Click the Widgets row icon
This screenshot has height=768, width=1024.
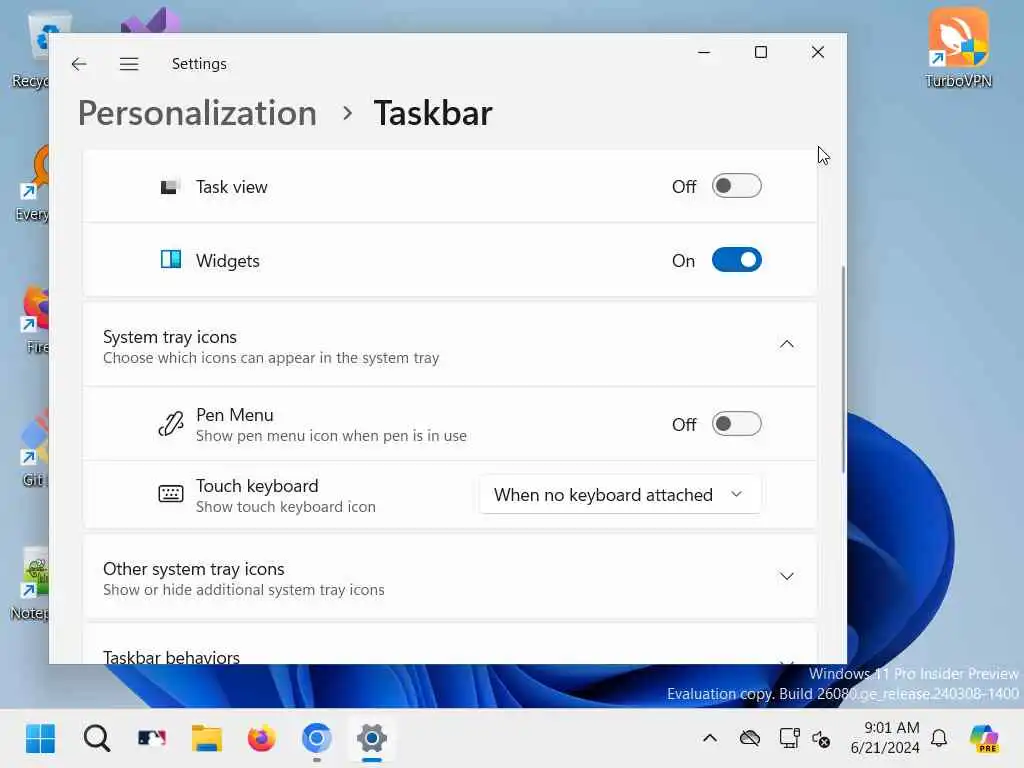coord(170,260)
